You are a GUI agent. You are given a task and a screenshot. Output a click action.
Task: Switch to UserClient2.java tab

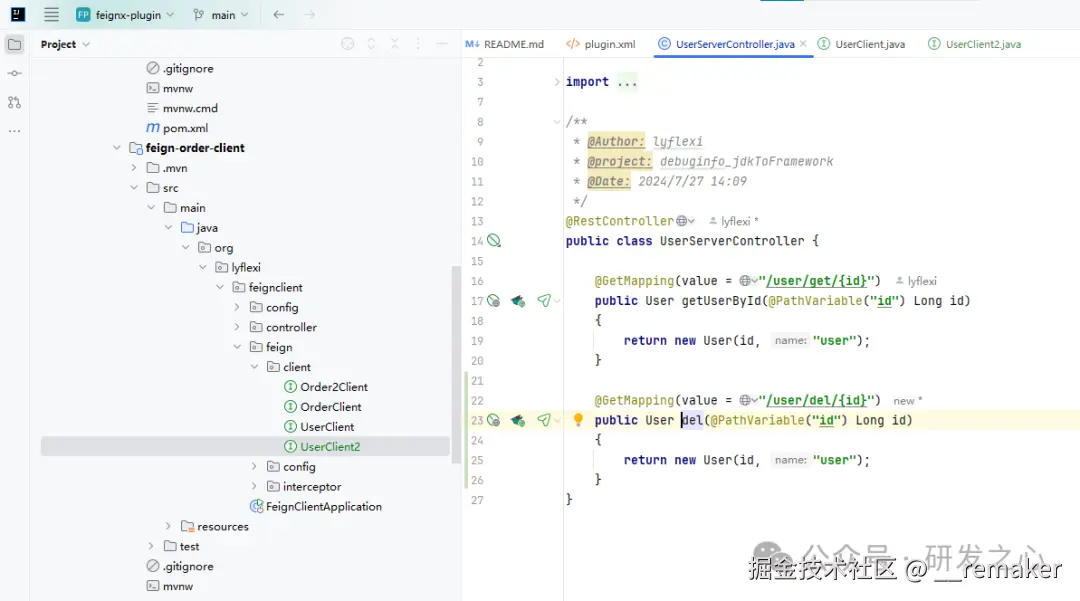975,44
